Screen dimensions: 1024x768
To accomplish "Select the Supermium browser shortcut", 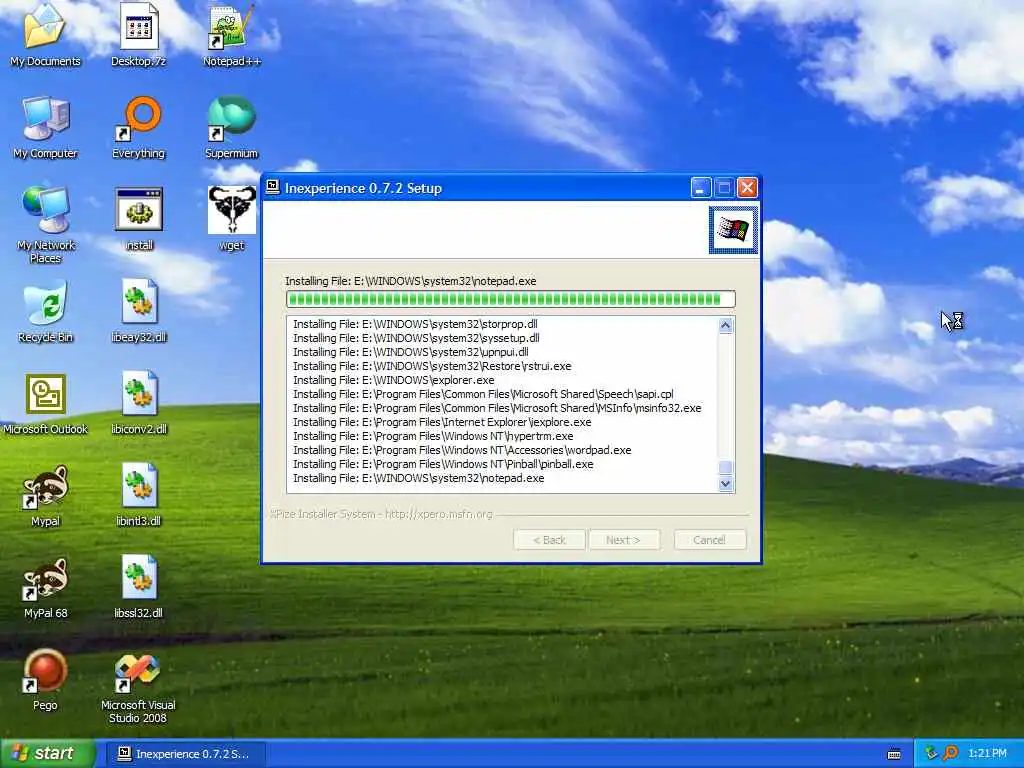I will coord(231,127).
